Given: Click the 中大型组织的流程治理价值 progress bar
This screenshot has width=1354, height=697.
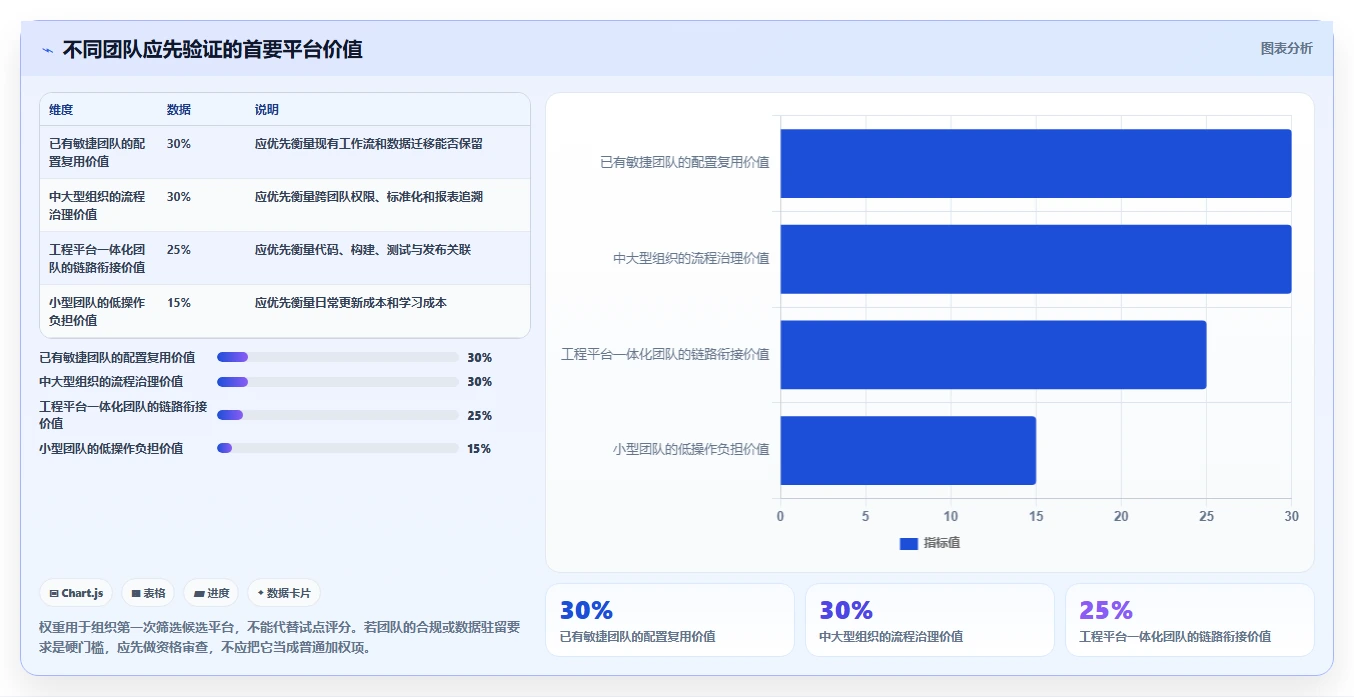Looking at the screenshot, I should (337, 382).
